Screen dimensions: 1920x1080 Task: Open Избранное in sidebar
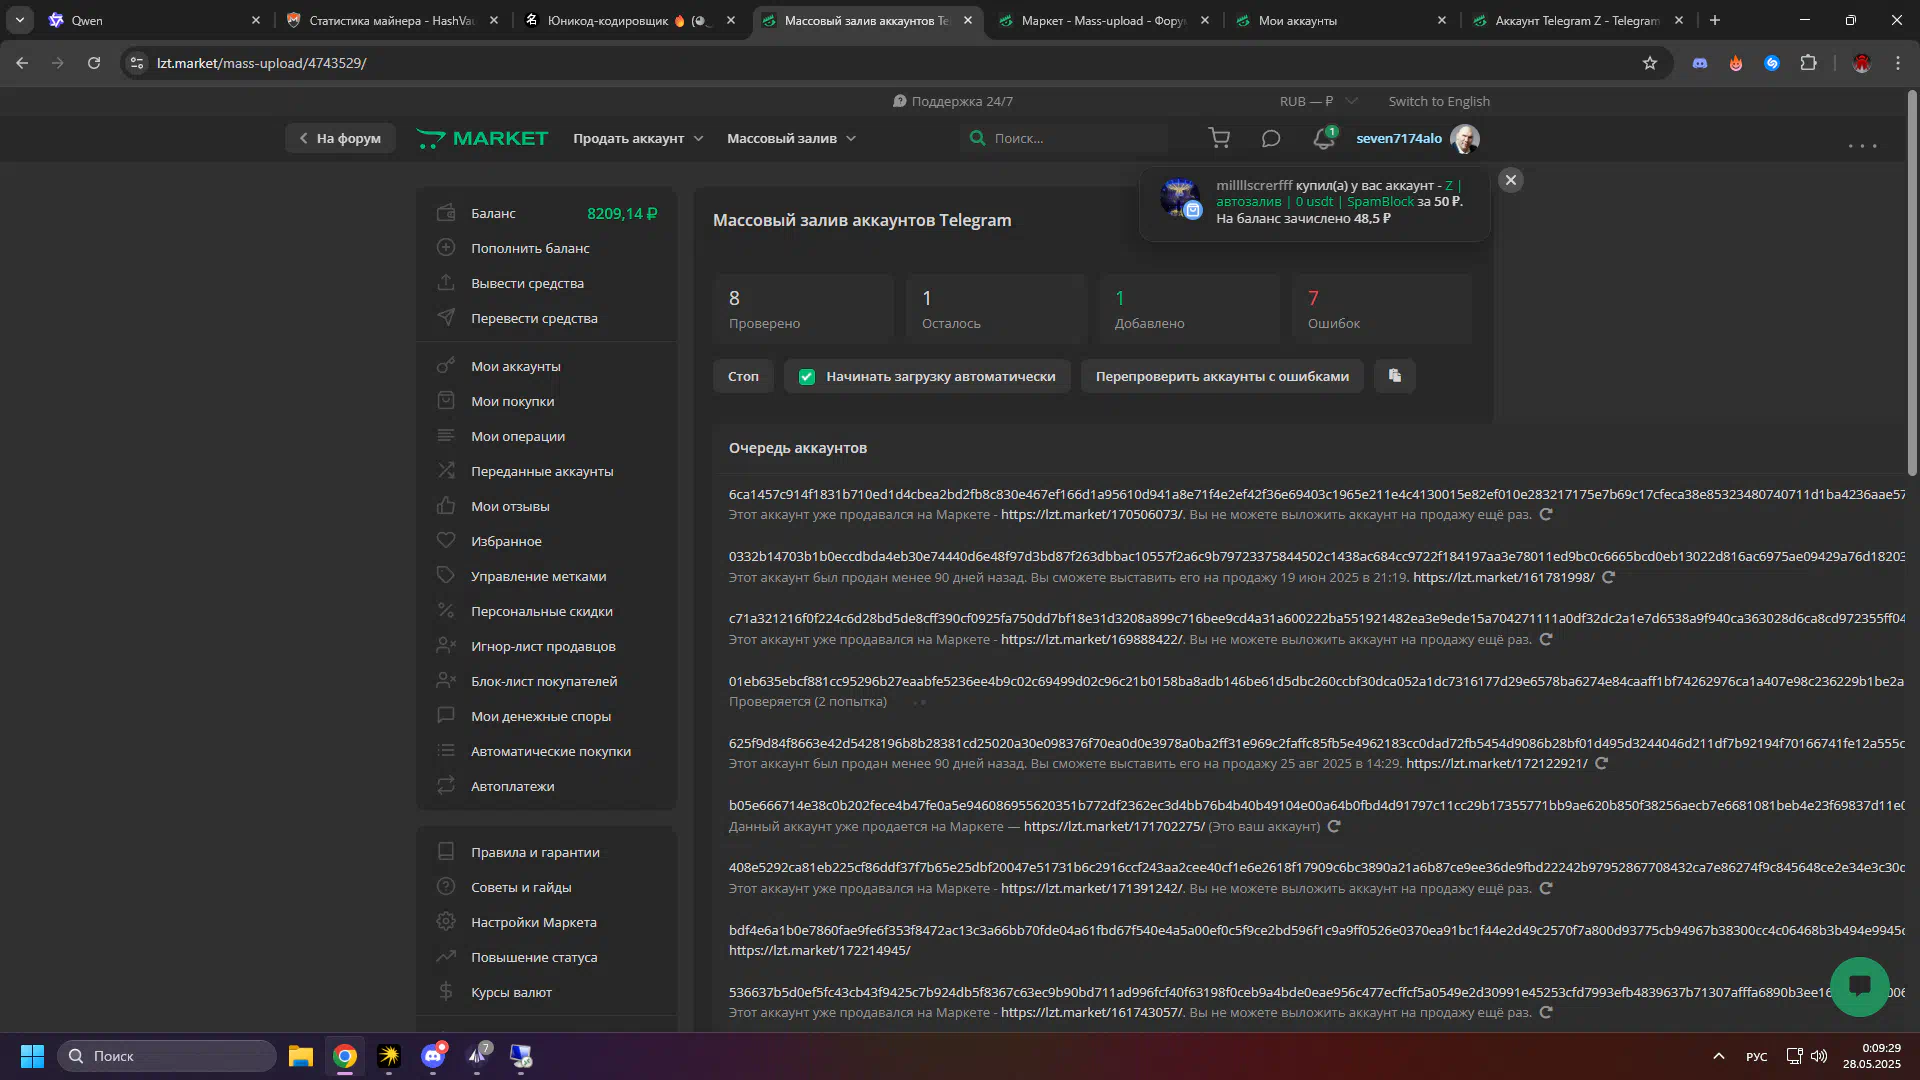point(506,541)
